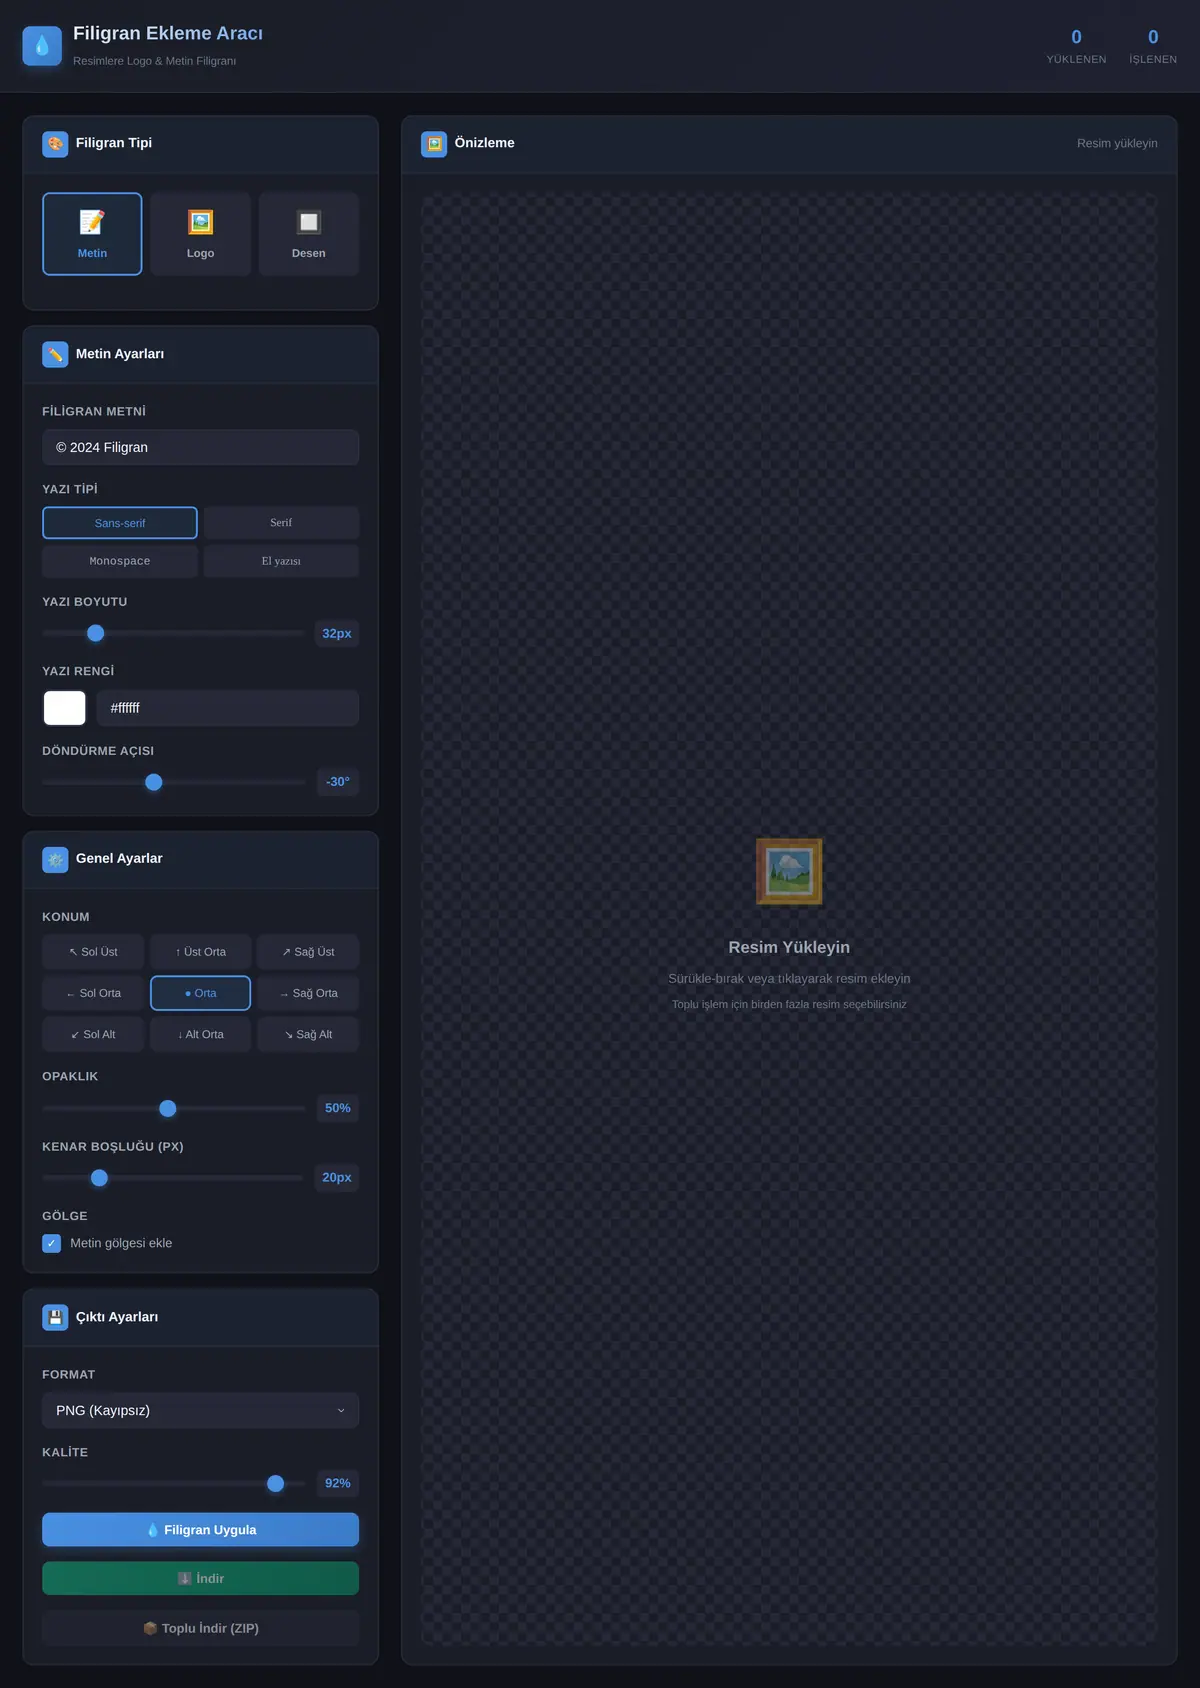Click the Filigran Uygula button
Image resolution: width=1200 pixels, height=1688 pixels.
(x=200, y=1530)
